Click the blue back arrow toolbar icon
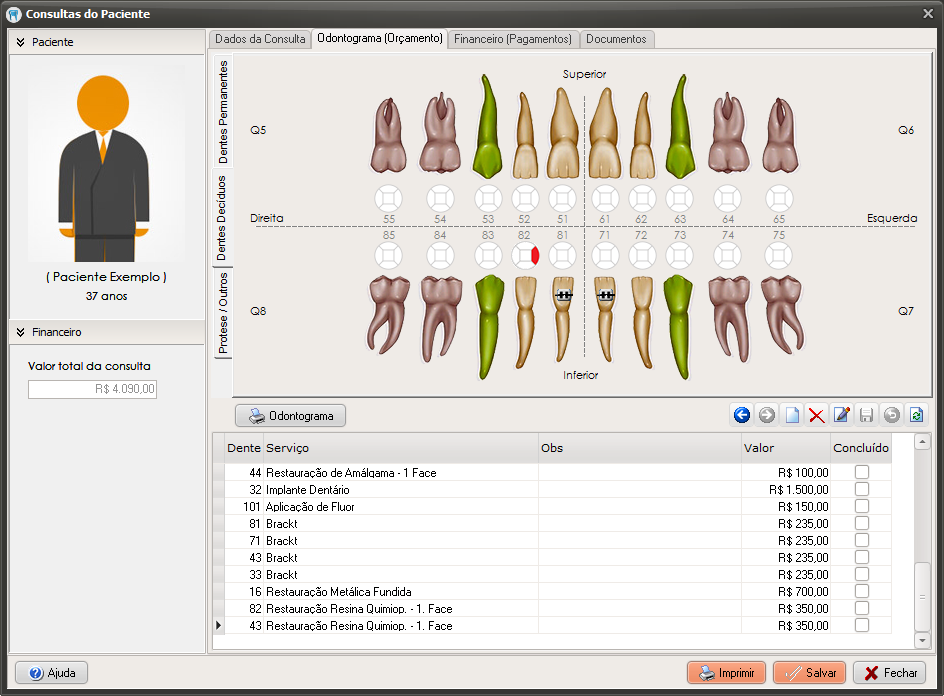Screen dimensions: 944x696 742,415
